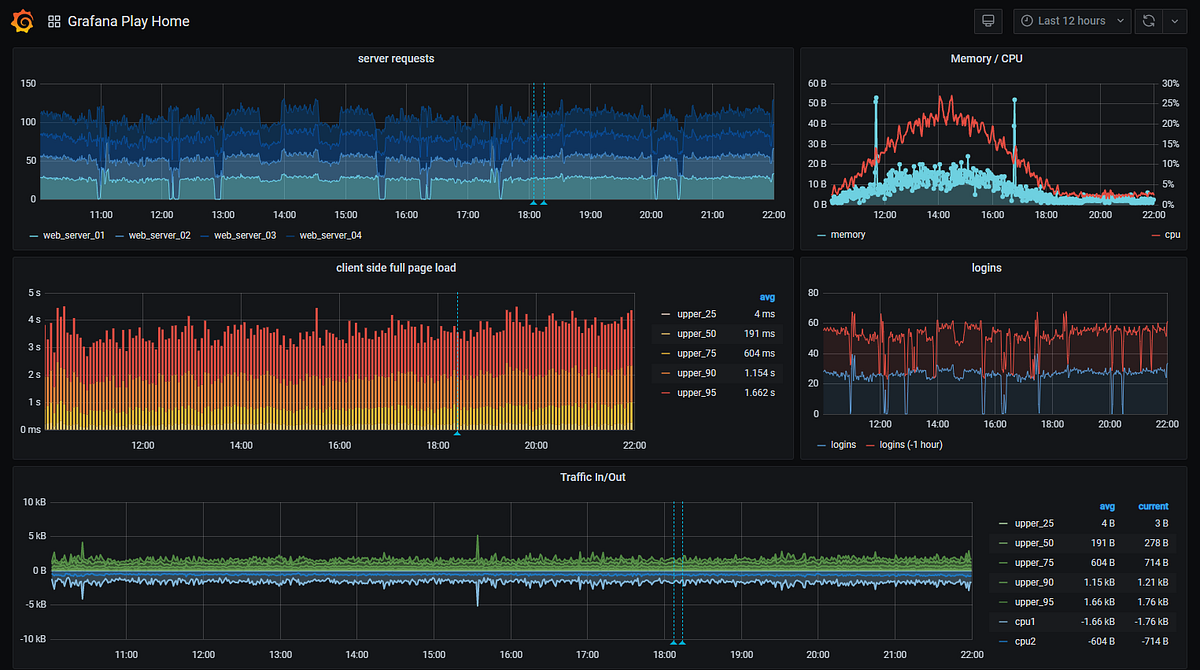Click the Grafana logo icon
This screenshot has height=670, width=1200.
[21, 20]
